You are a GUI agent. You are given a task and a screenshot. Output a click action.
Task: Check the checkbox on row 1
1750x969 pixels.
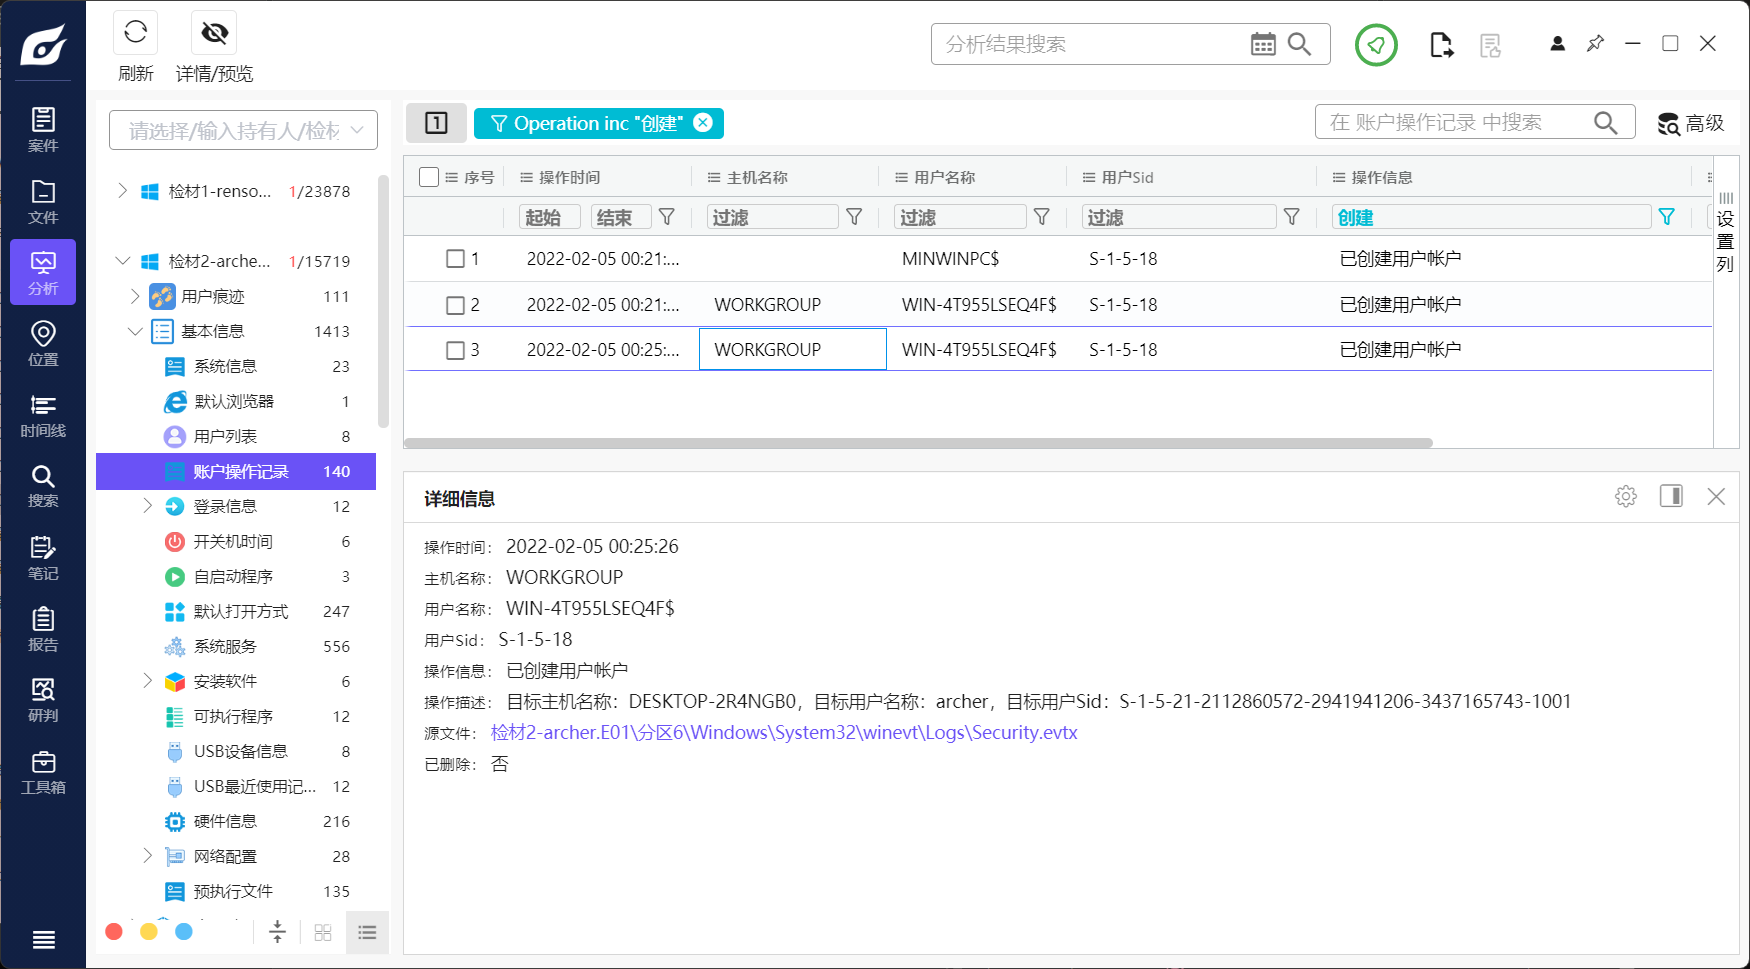(x=455, y=258)
